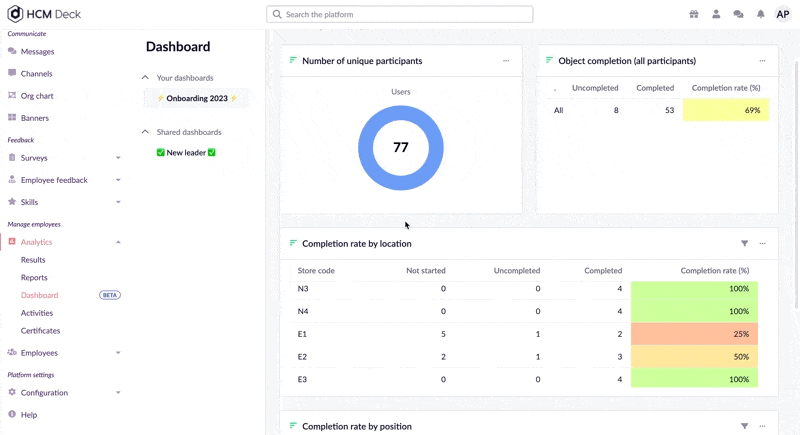Open options menu for Completion rate by position
The image size is (800, 435).
(x=762, y=426)
